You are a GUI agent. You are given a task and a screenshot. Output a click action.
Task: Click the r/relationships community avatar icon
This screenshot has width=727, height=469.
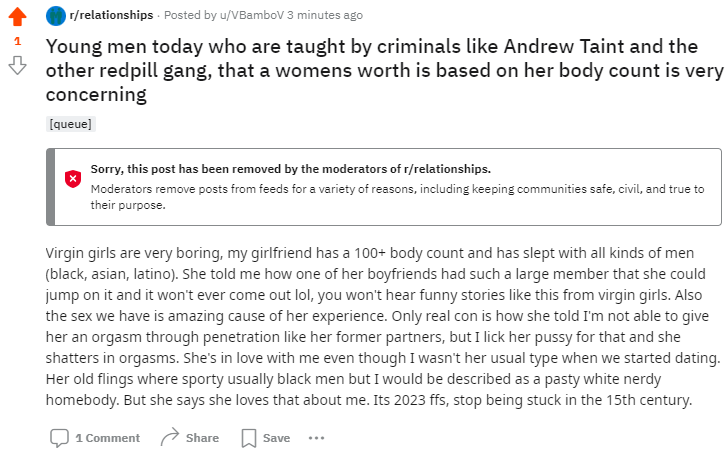click(56, 16)
